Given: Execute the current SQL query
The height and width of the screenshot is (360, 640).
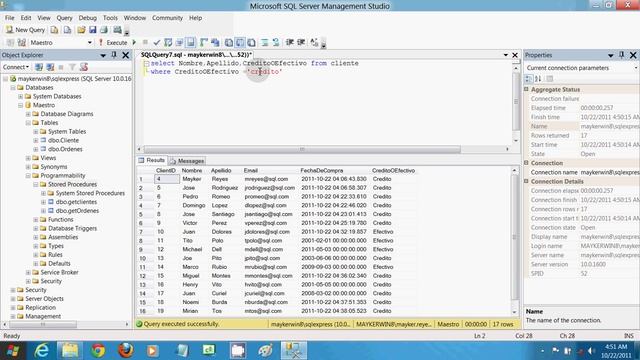Looking at the screenshot, I should [113, 42].
